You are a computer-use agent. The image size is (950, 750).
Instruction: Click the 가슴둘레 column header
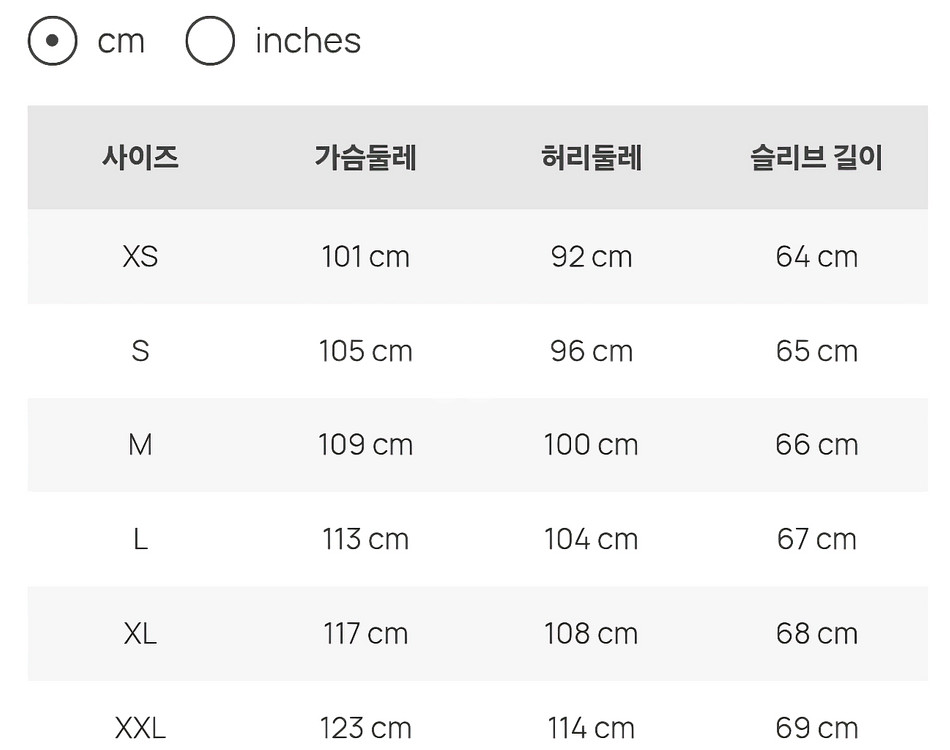[x=365, y=158]
